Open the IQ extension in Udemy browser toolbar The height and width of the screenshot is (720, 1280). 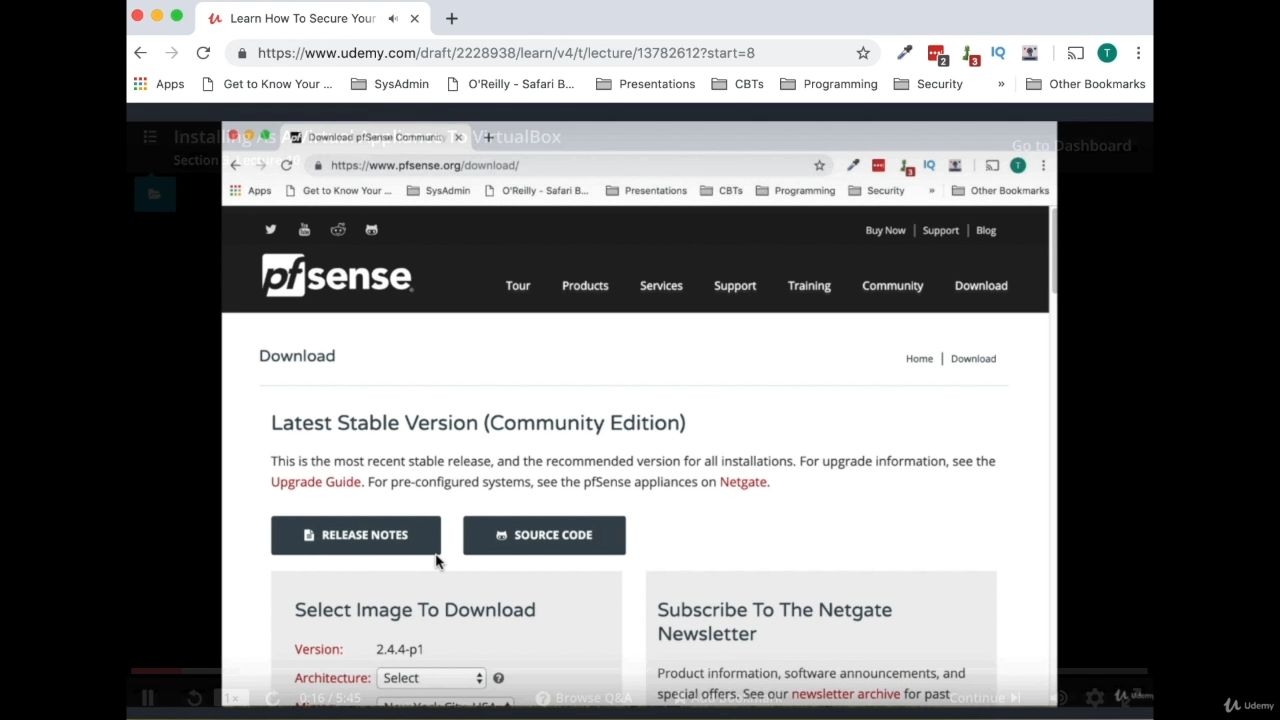[x=998, y=53]
